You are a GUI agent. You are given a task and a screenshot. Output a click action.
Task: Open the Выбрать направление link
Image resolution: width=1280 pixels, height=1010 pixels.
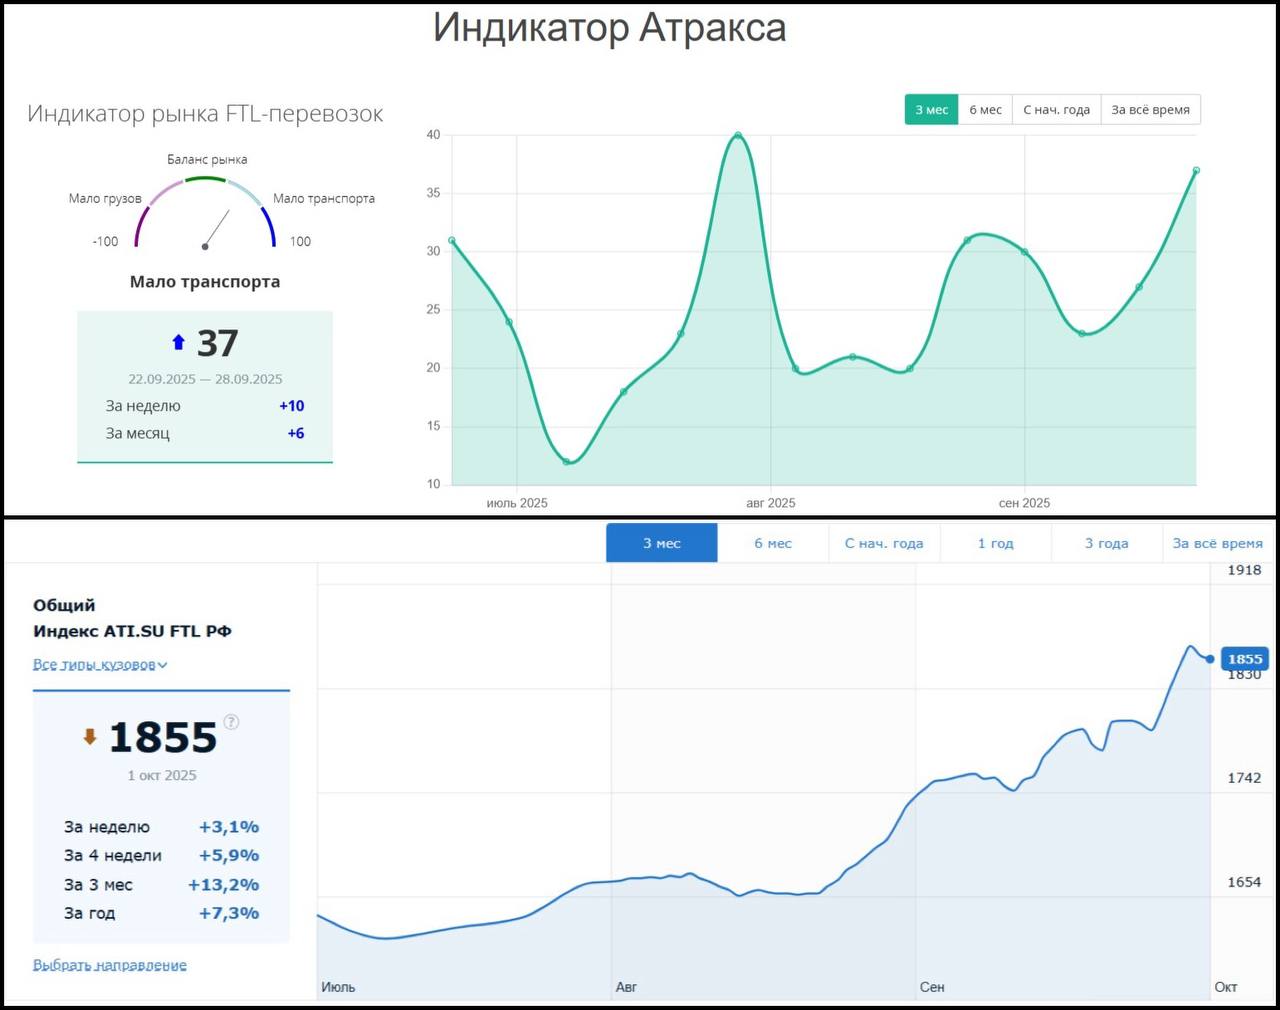[x=110, y=965]
